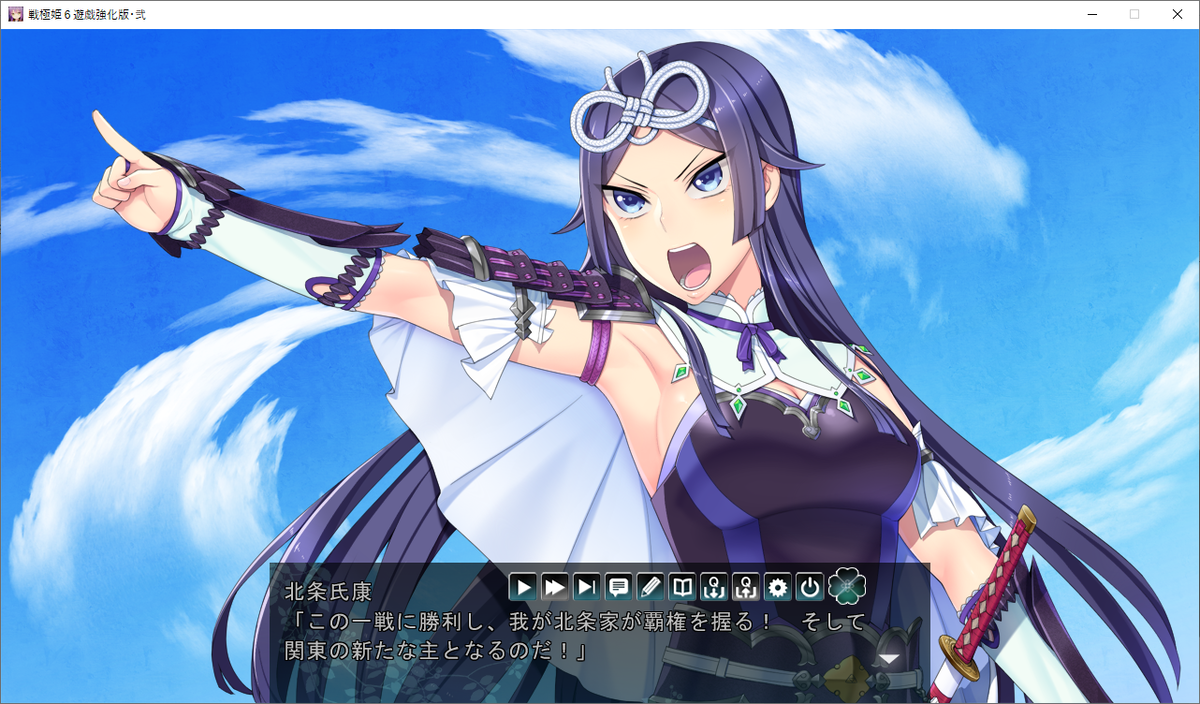Image resolution: width=1200 pixels, height=704 pixels.
Task: Close the game window
Action: click(1178, 15)
